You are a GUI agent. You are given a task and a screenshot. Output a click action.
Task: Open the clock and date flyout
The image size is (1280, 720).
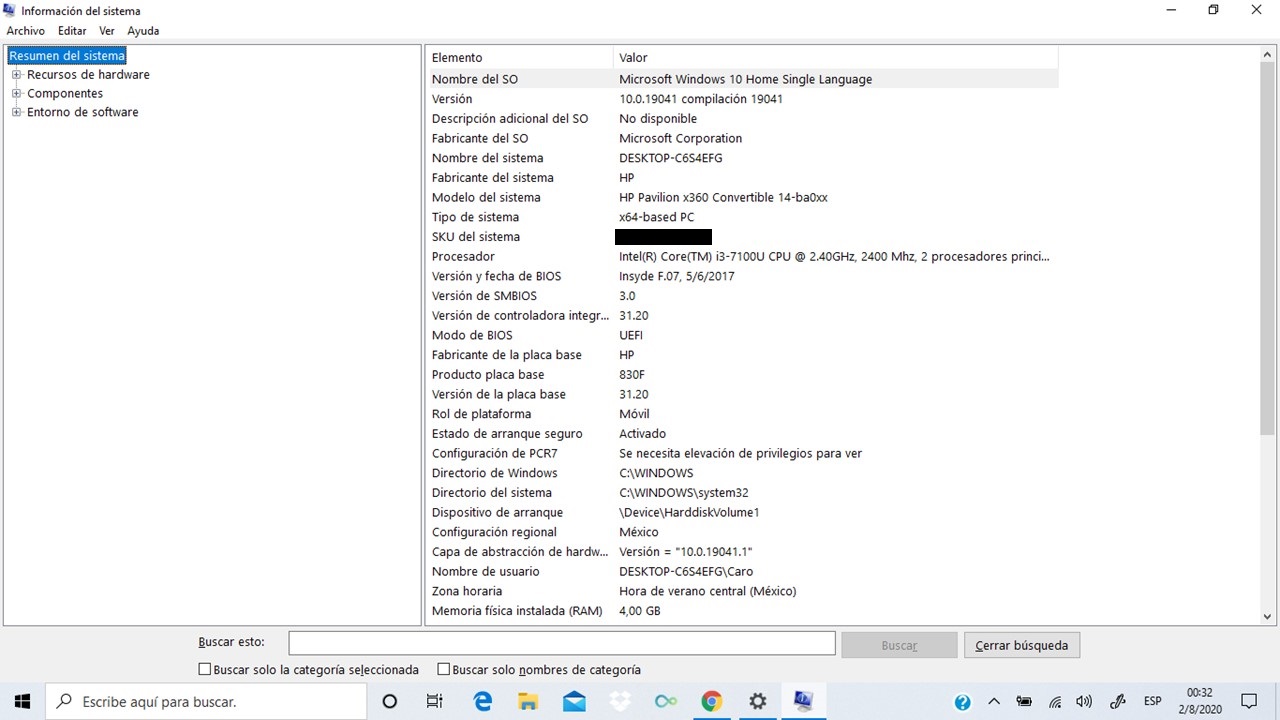point(1199,701)
